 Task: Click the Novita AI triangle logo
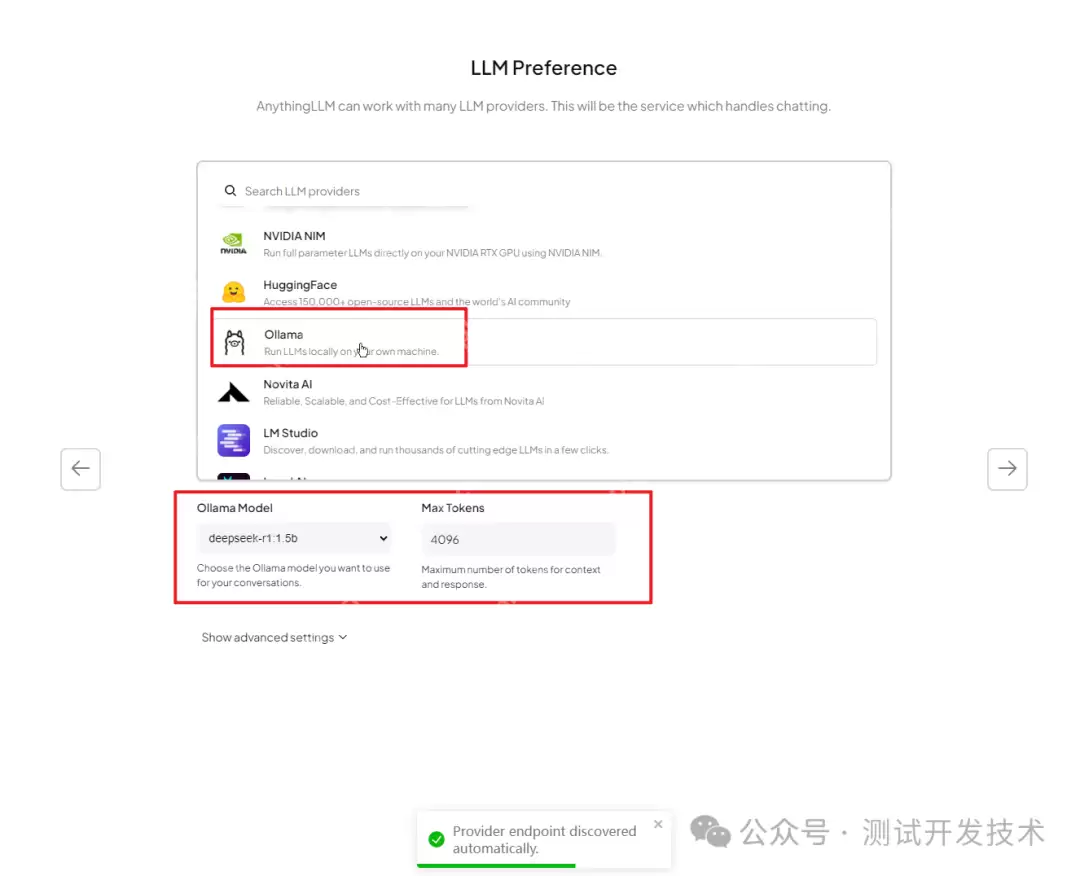(232, 391)
